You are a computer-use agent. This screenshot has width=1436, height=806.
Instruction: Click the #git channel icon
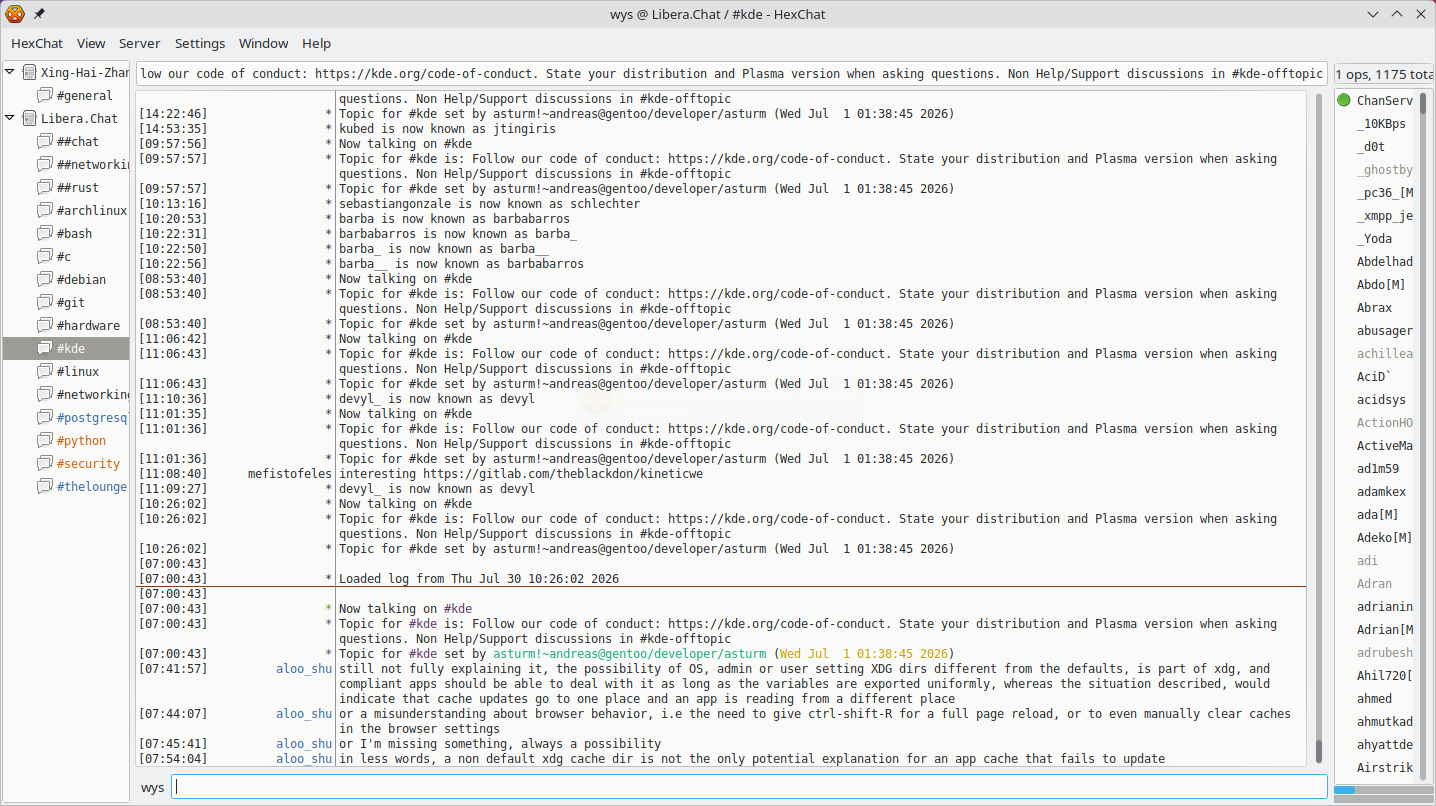click(x=44, y=303)
